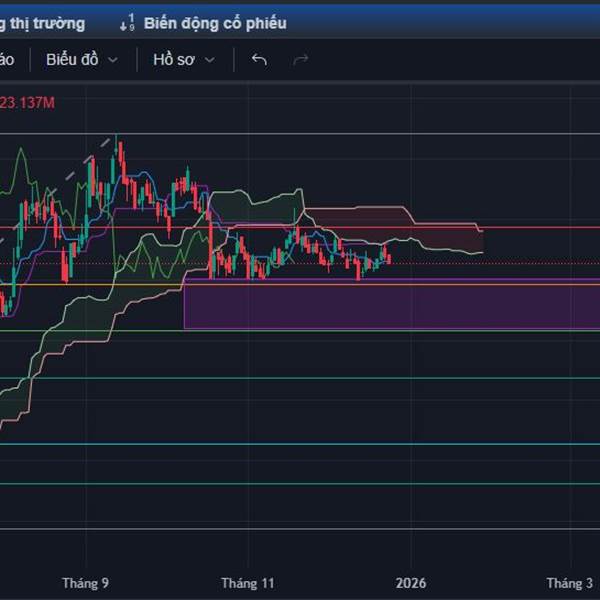Screen dimensions: 600x600
Task: Click the Tháng 3 time axis label
Action: (568, 582)
